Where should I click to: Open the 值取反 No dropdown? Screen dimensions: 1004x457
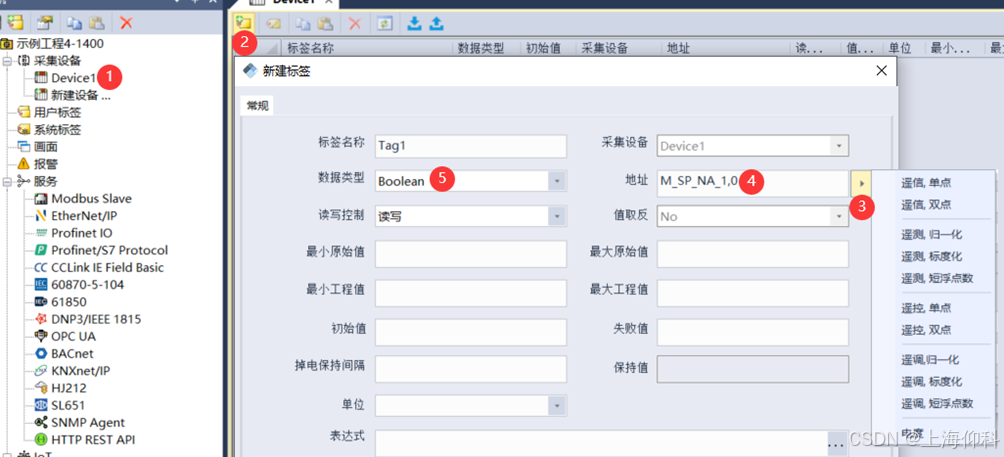tap(839, 216)
